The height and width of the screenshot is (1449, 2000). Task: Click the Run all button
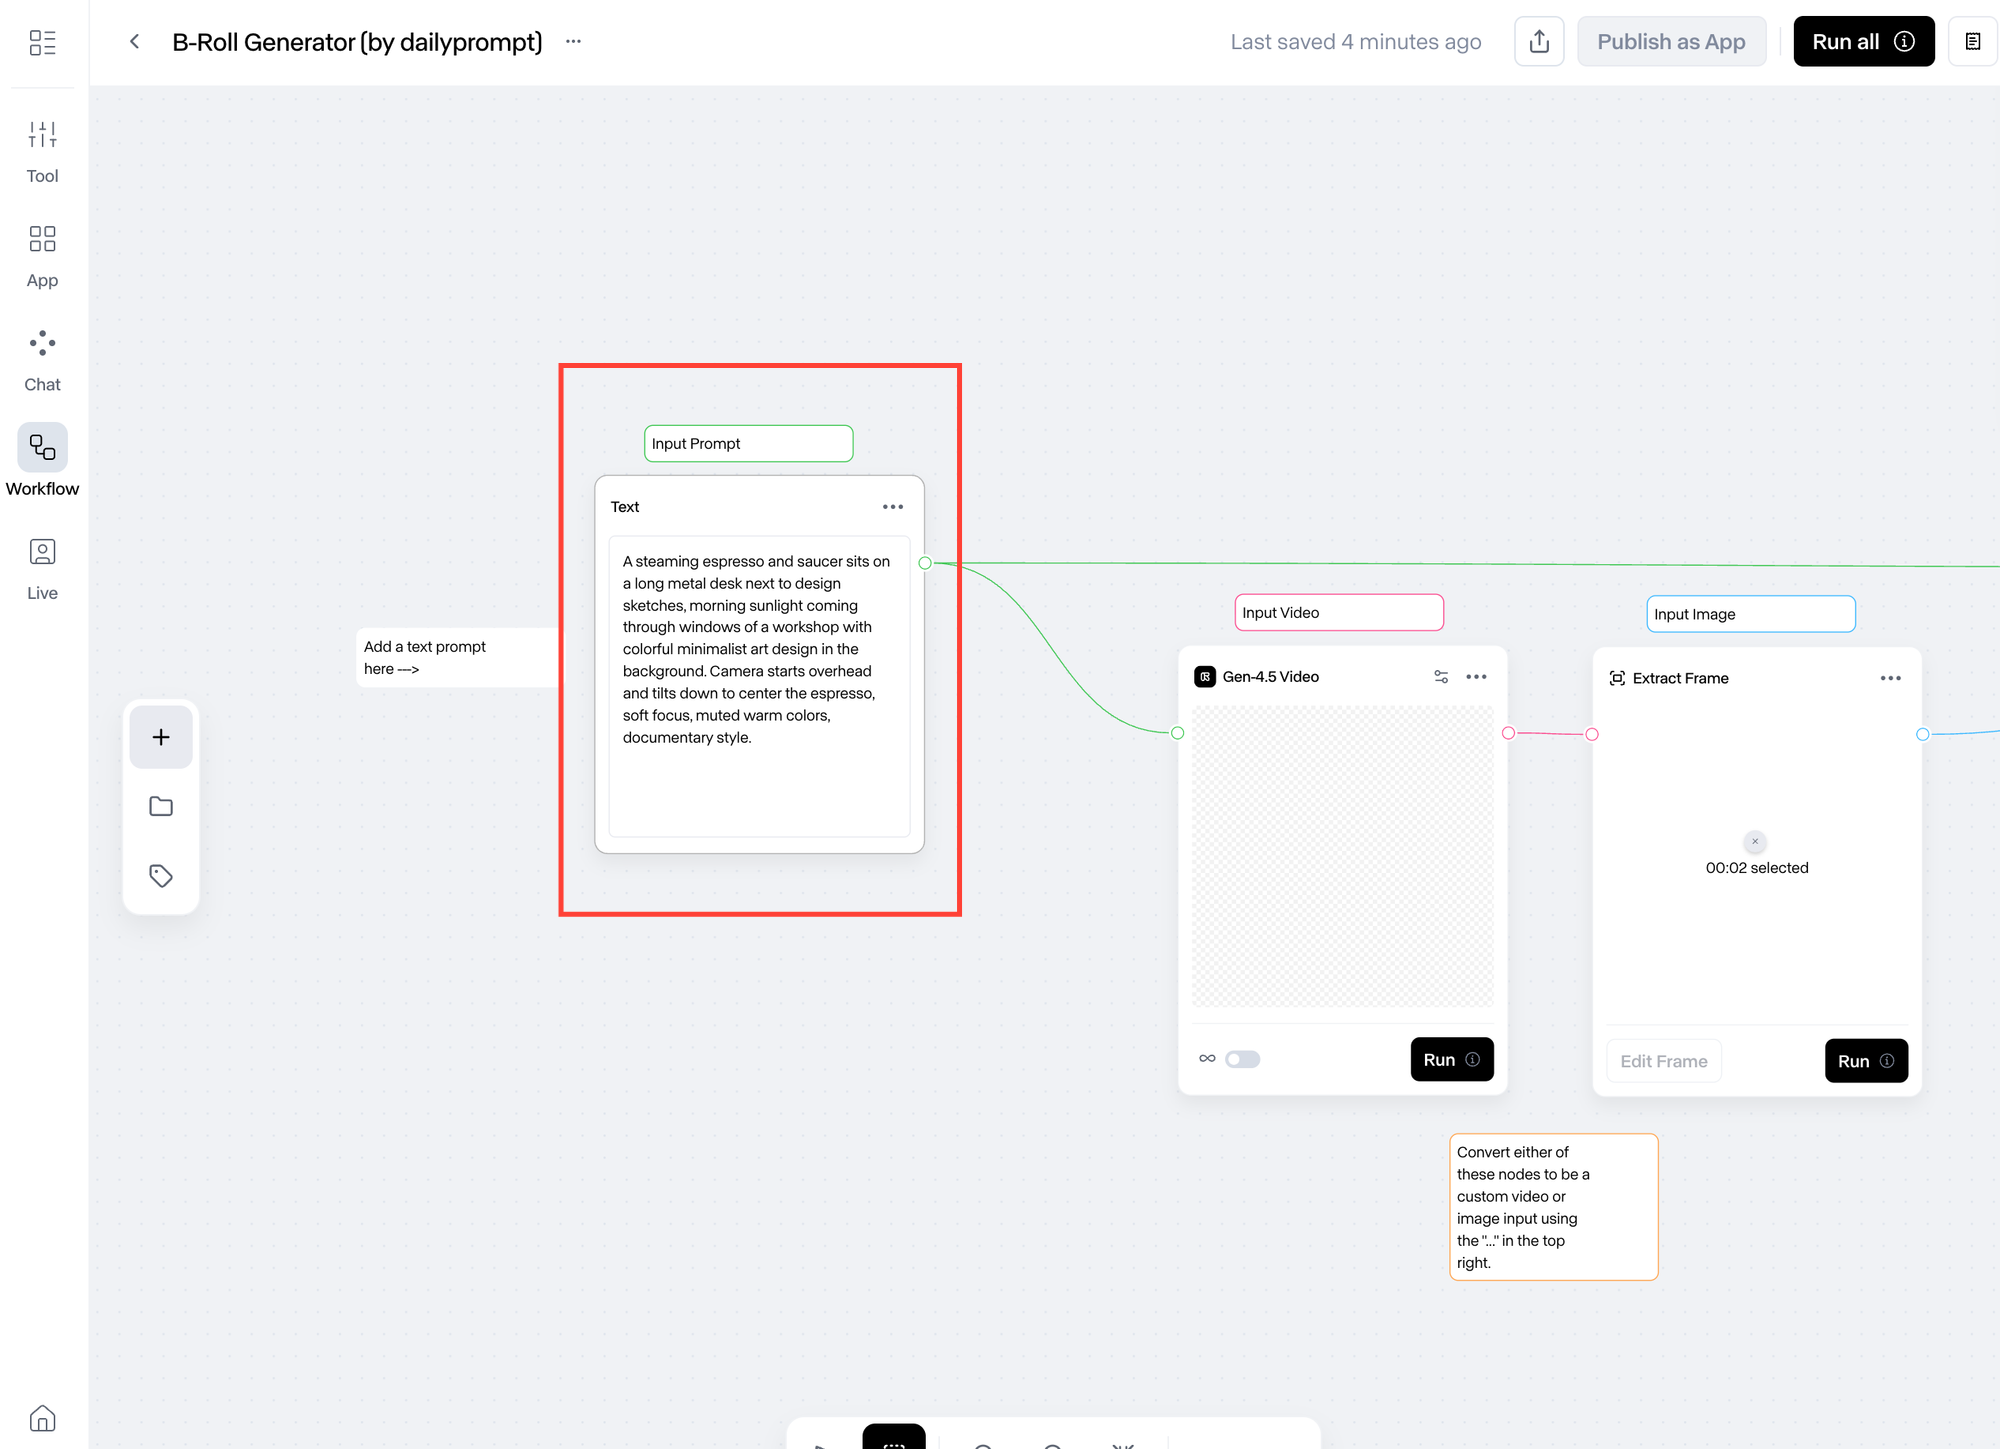(1863, 42)
